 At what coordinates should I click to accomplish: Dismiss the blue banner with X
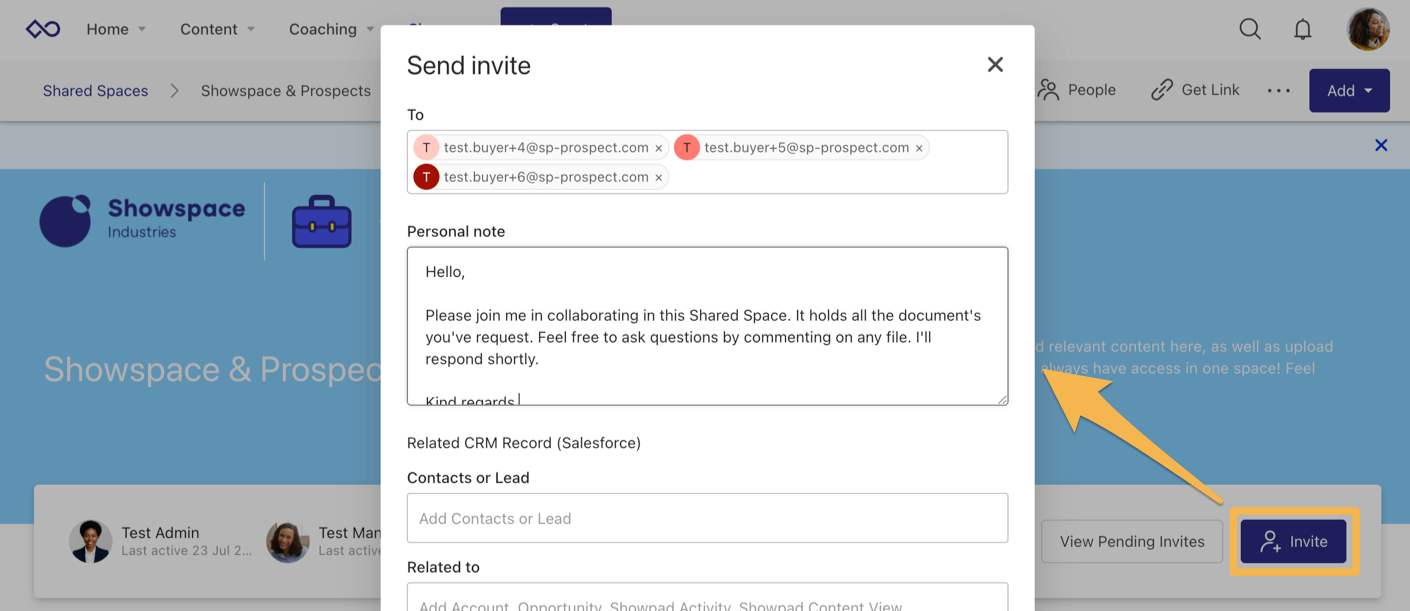tap(1381, 146)
